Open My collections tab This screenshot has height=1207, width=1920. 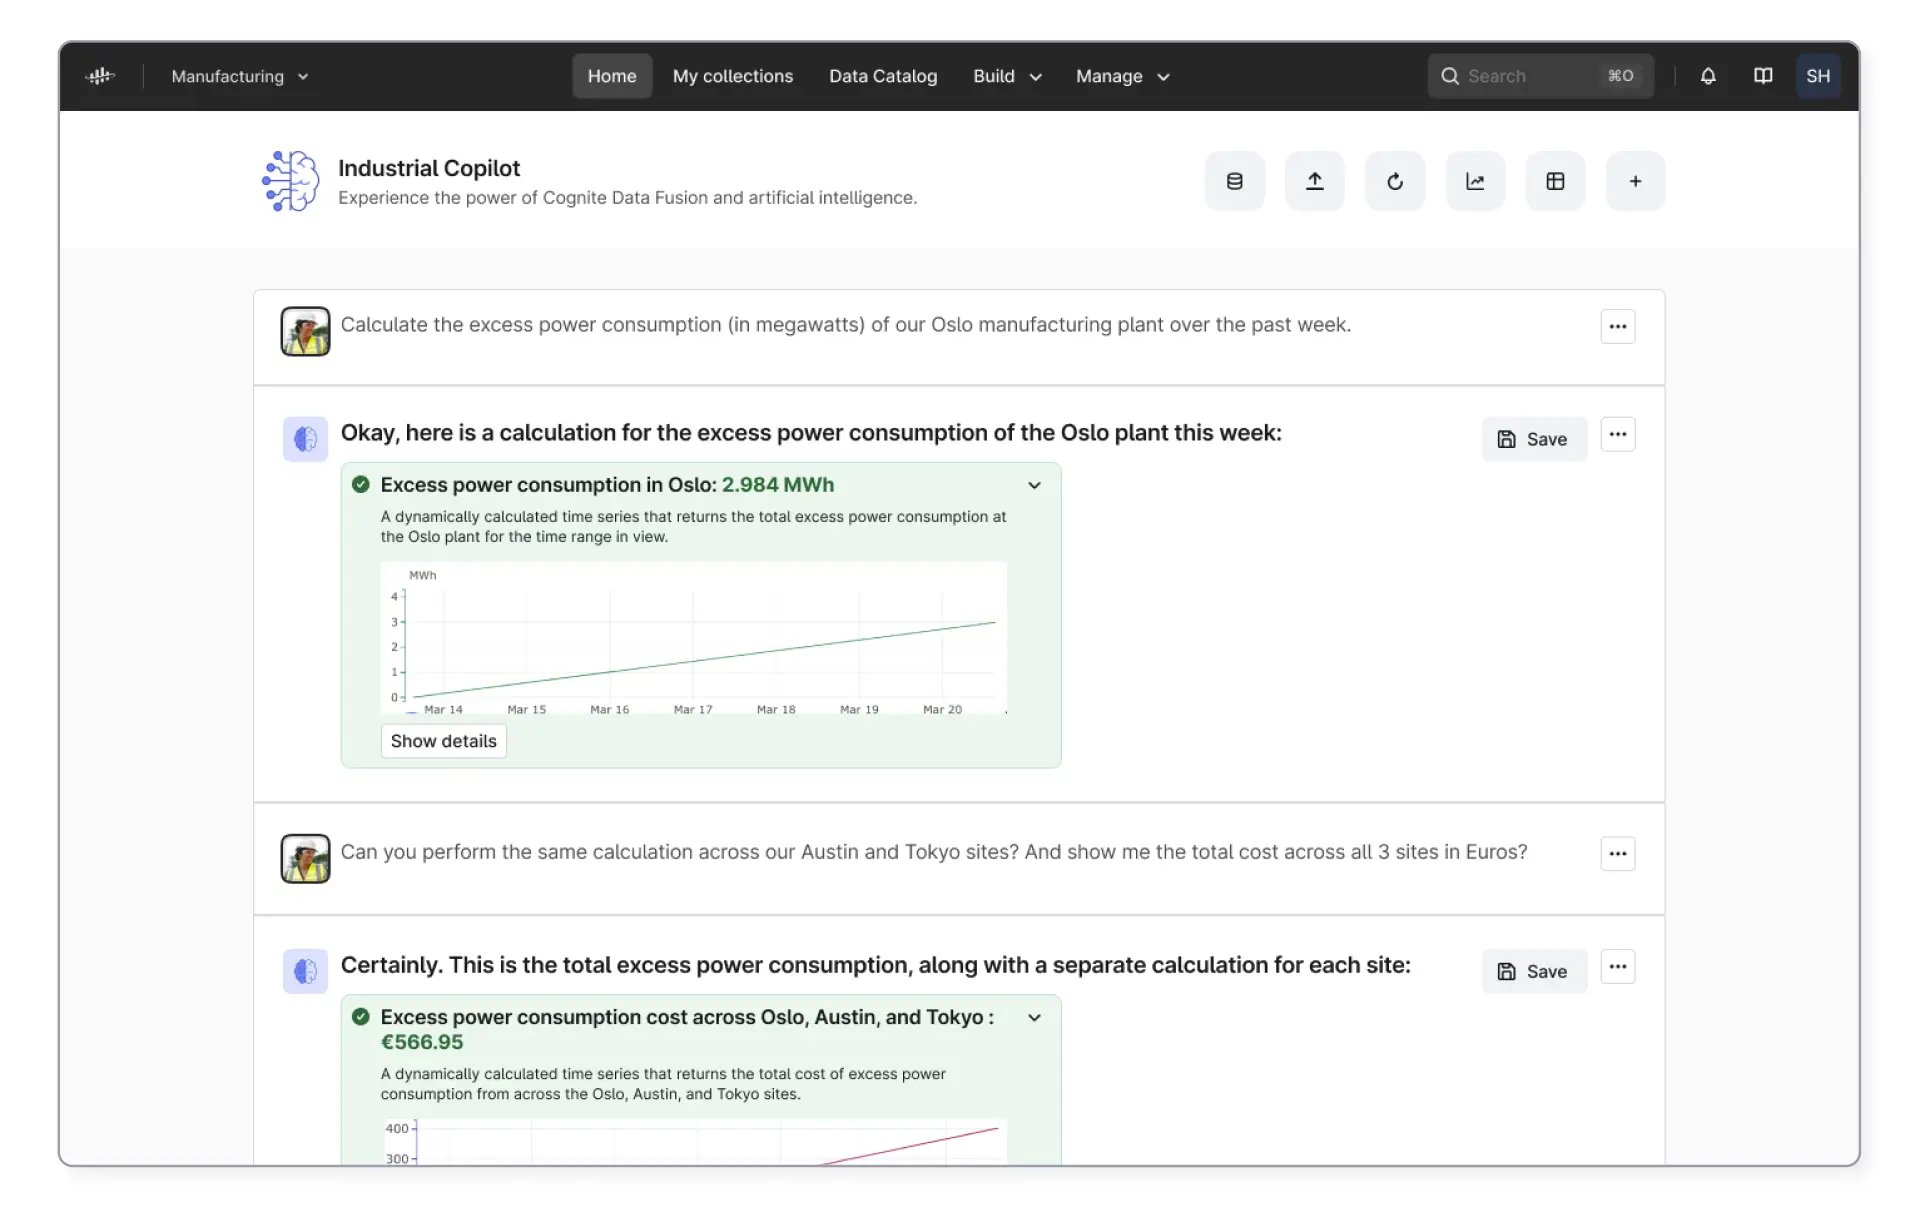tap(733, 76)
